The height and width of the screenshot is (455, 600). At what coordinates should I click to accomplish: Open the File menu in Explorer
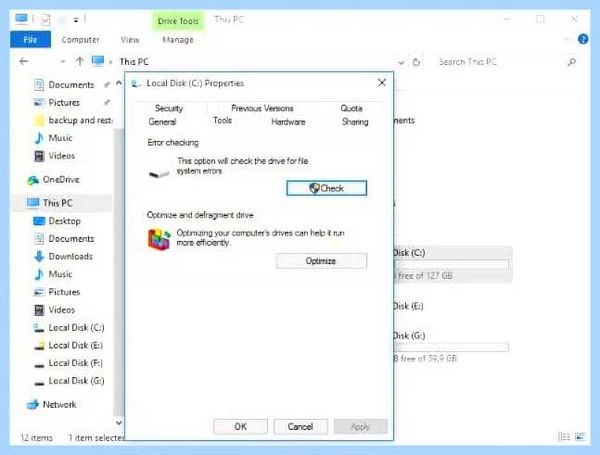click(30, 39)
